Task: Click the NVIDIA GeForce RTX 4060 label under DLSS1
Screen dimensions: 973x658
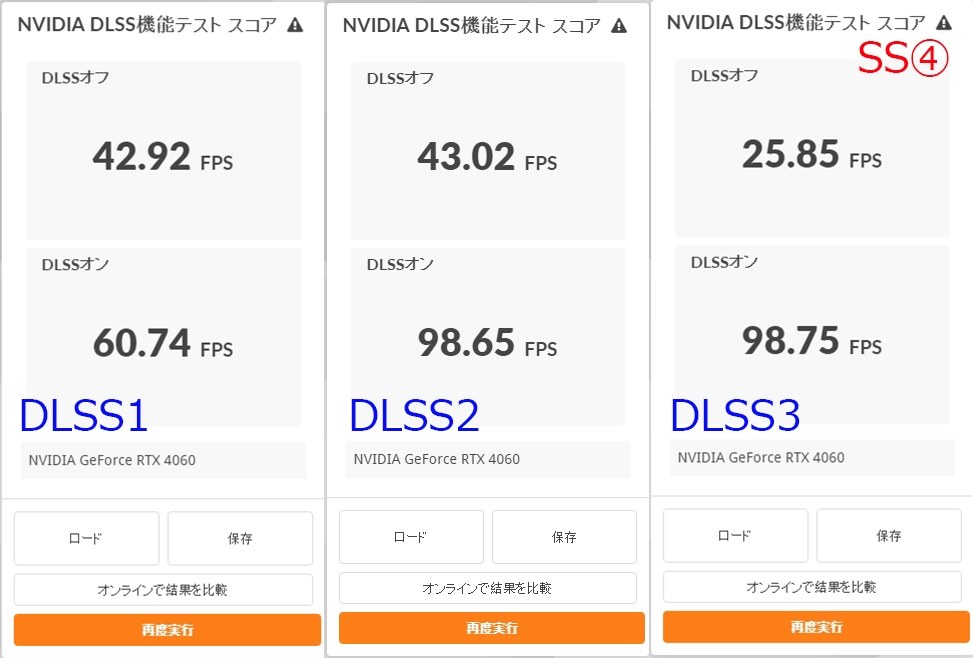Action: pos(163,459)
